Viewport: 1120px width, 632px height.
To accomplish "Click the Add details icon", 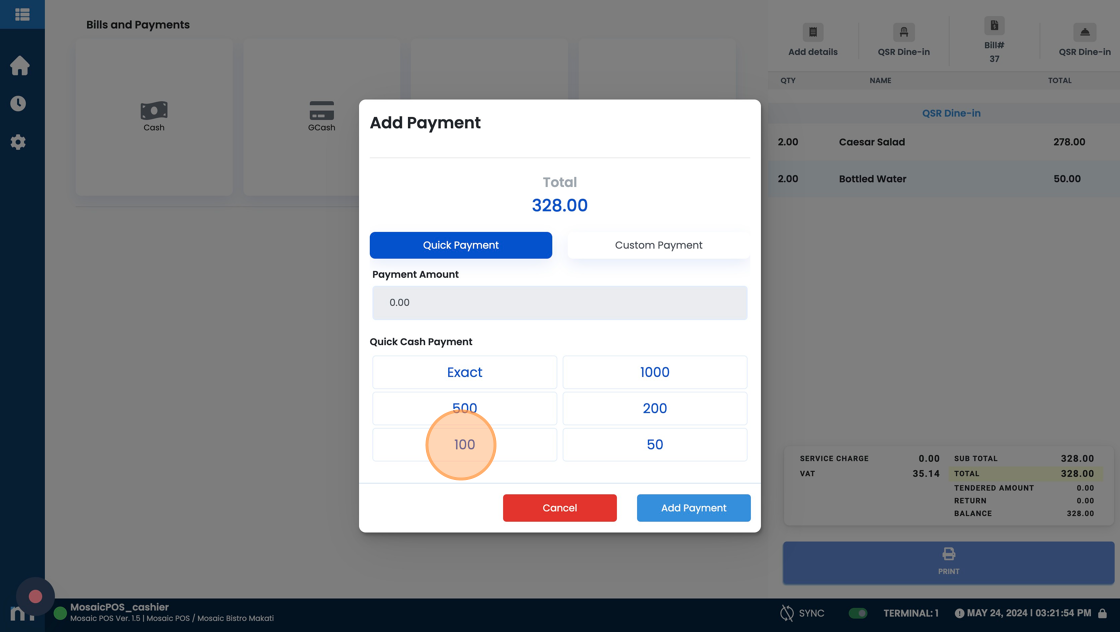I will coord(812,33).
